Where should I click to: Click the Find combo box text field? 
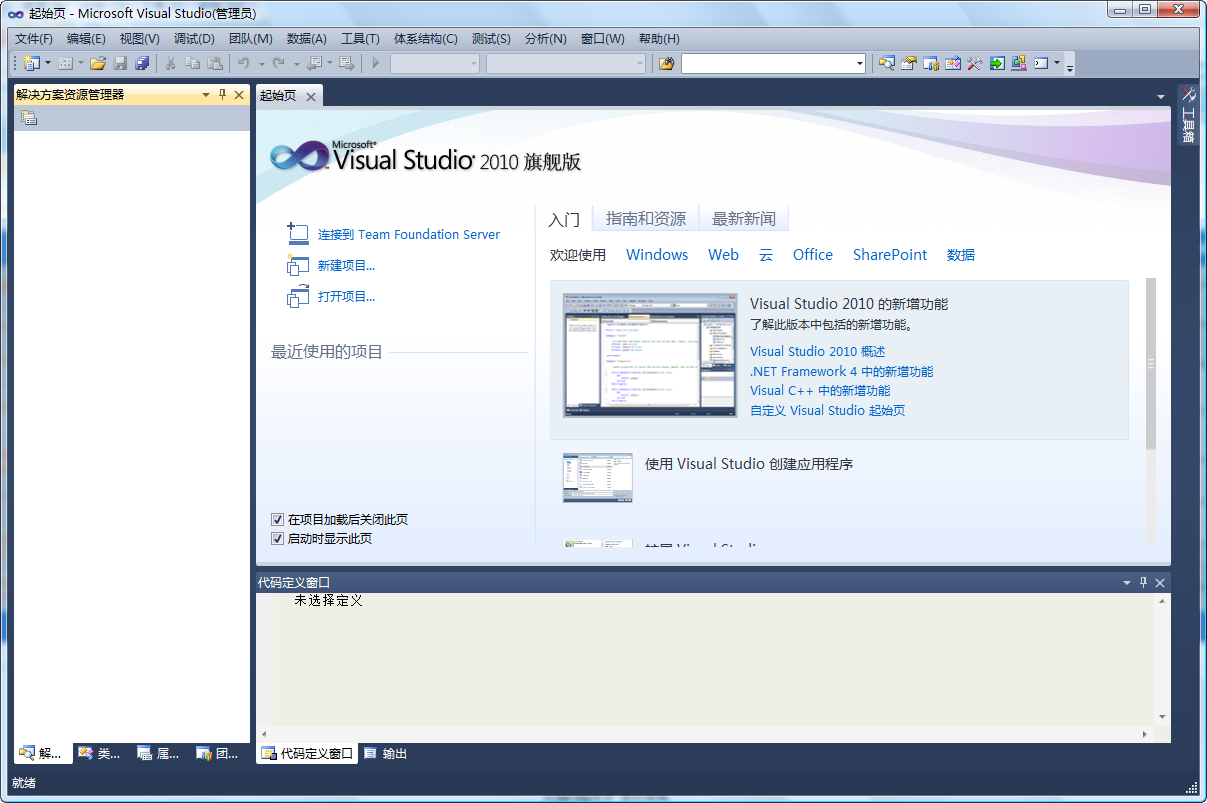[767, 64]
